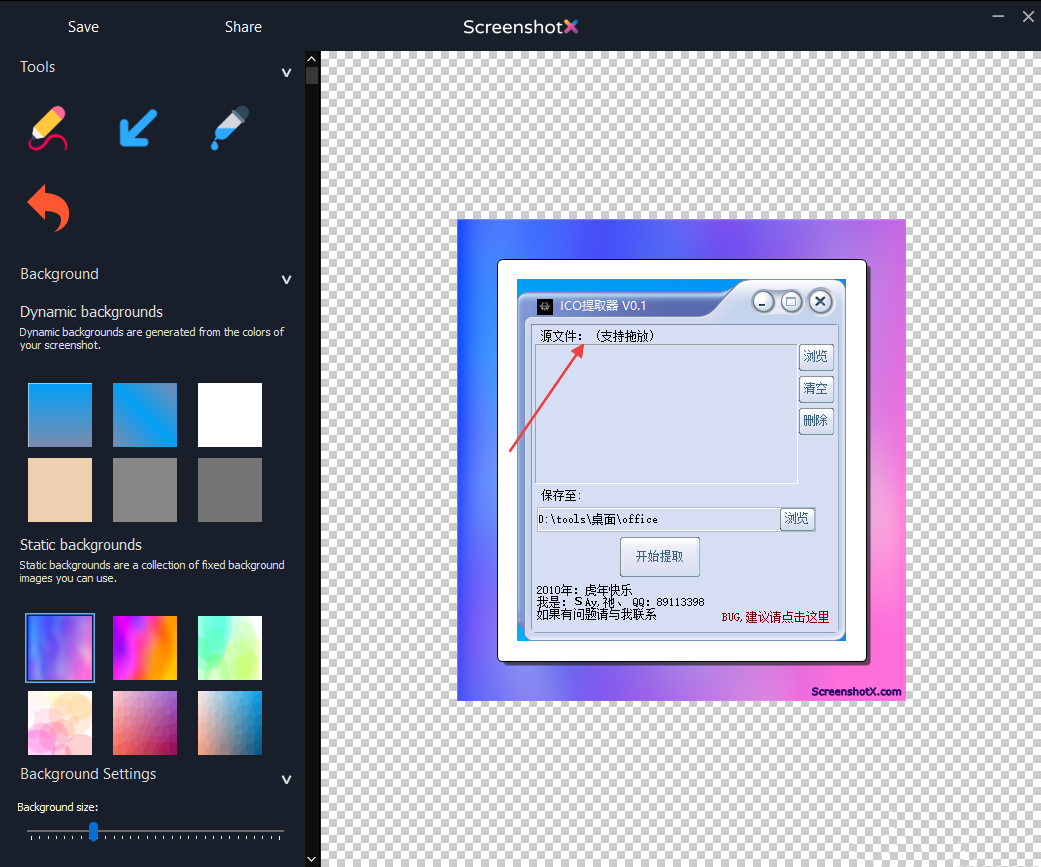Close the ScreenshotX window
Viewport: 1041px width, 867px height.
point(1028,15)
